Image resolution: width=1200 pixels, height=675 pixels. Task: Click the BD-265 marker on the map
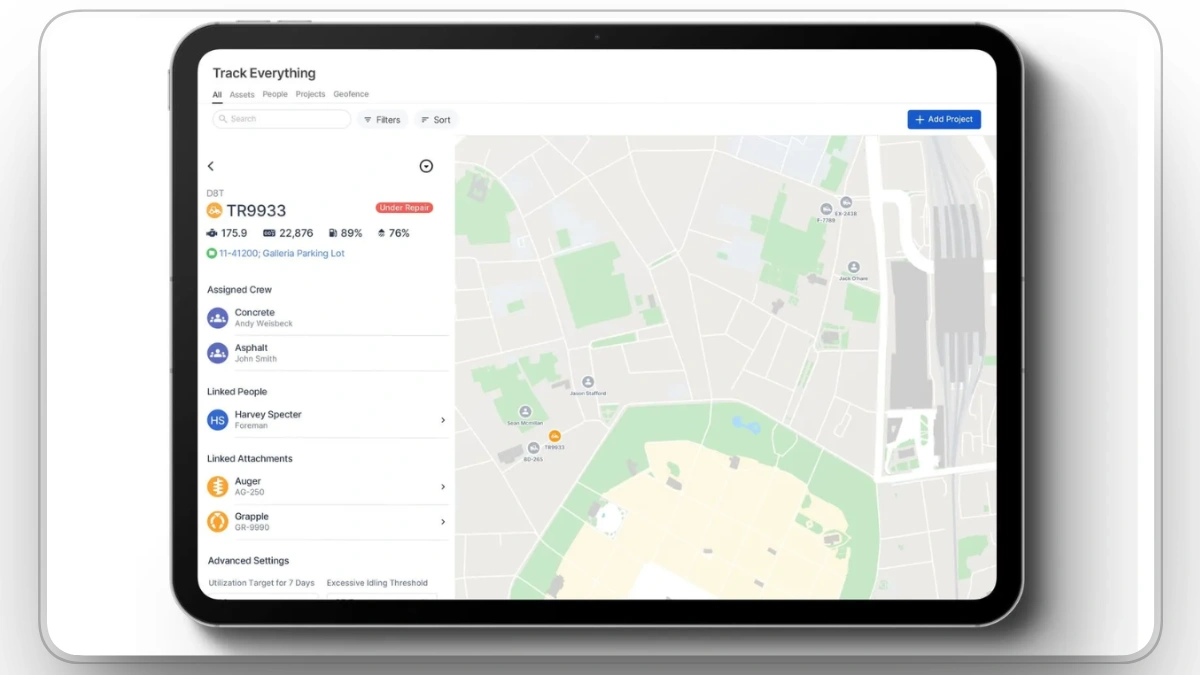click(532, 447)
